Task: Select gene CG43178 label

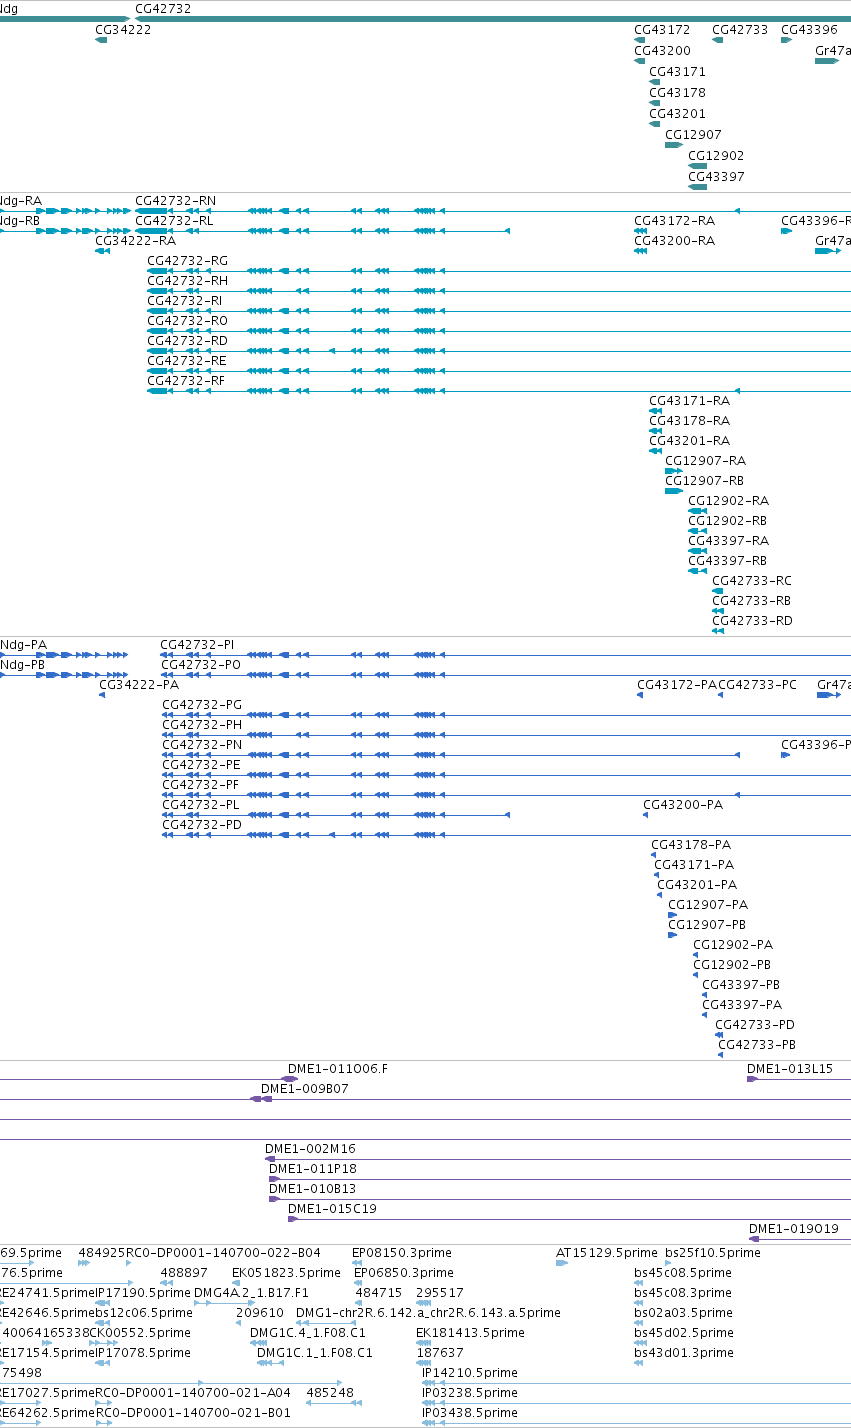Action: click(677, 93)
